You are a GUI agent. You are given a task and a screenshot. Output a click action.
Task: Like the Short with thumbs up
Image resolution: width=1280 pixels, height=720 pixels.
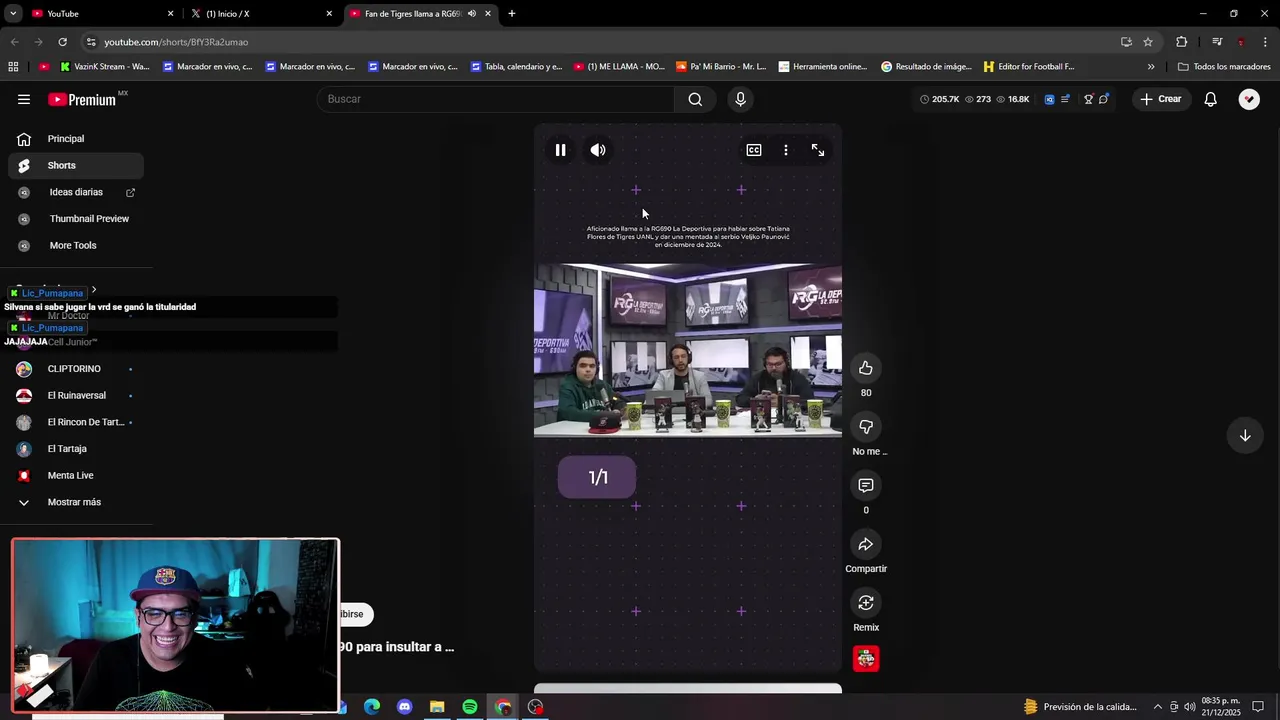pos(866,368)
